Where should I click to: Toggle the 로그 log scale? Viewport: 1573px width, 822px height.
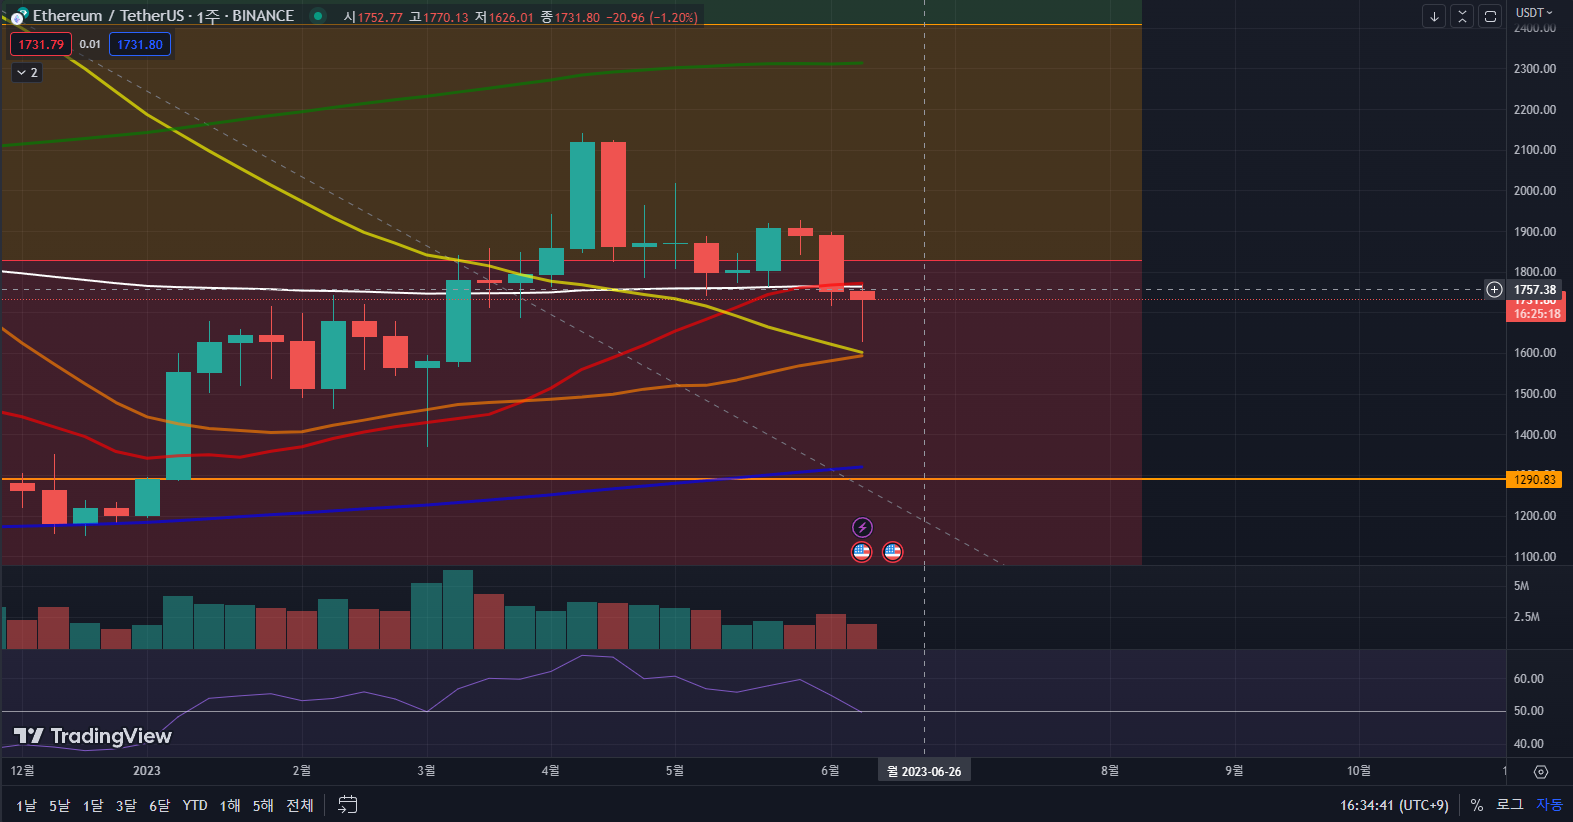coord(1509,805)
